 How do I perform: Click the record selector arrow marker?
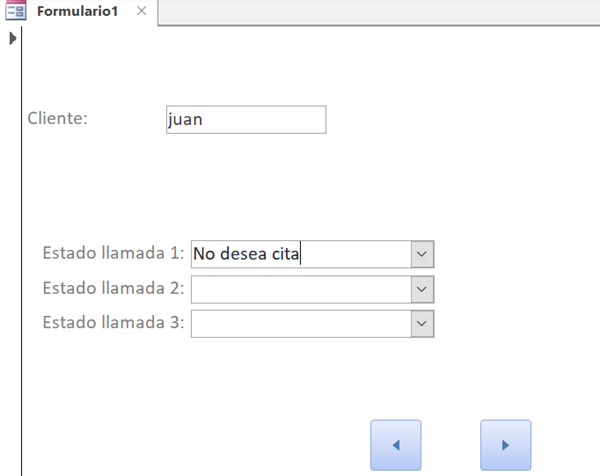tap(12, 39)
